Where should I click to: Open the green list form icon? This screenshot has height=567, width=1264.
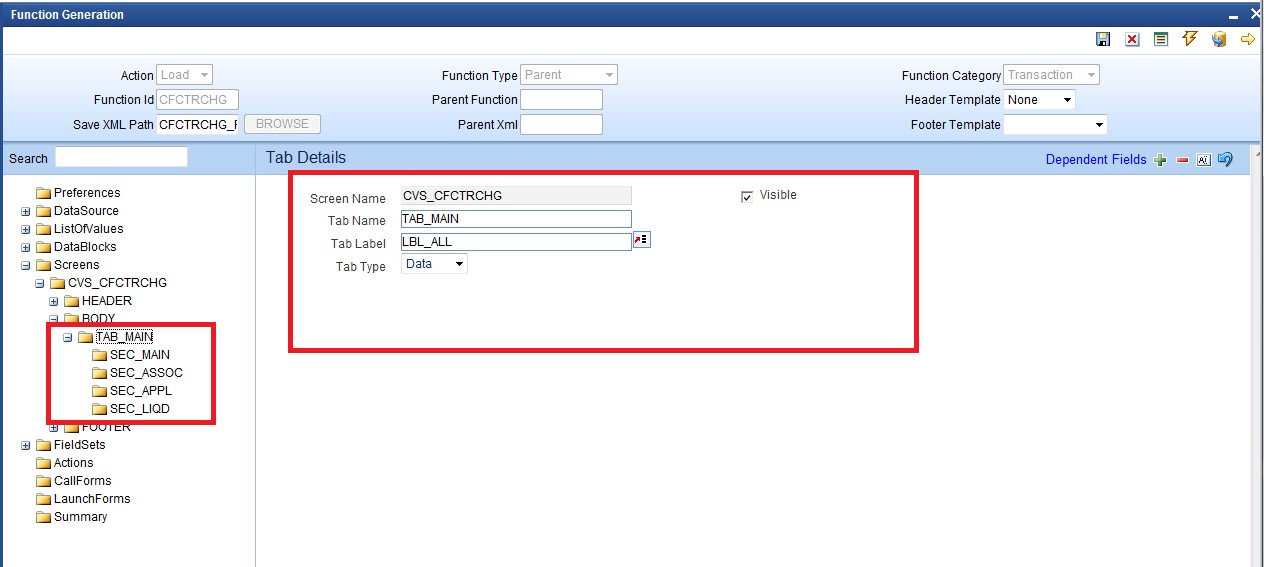coord(1161,39)
